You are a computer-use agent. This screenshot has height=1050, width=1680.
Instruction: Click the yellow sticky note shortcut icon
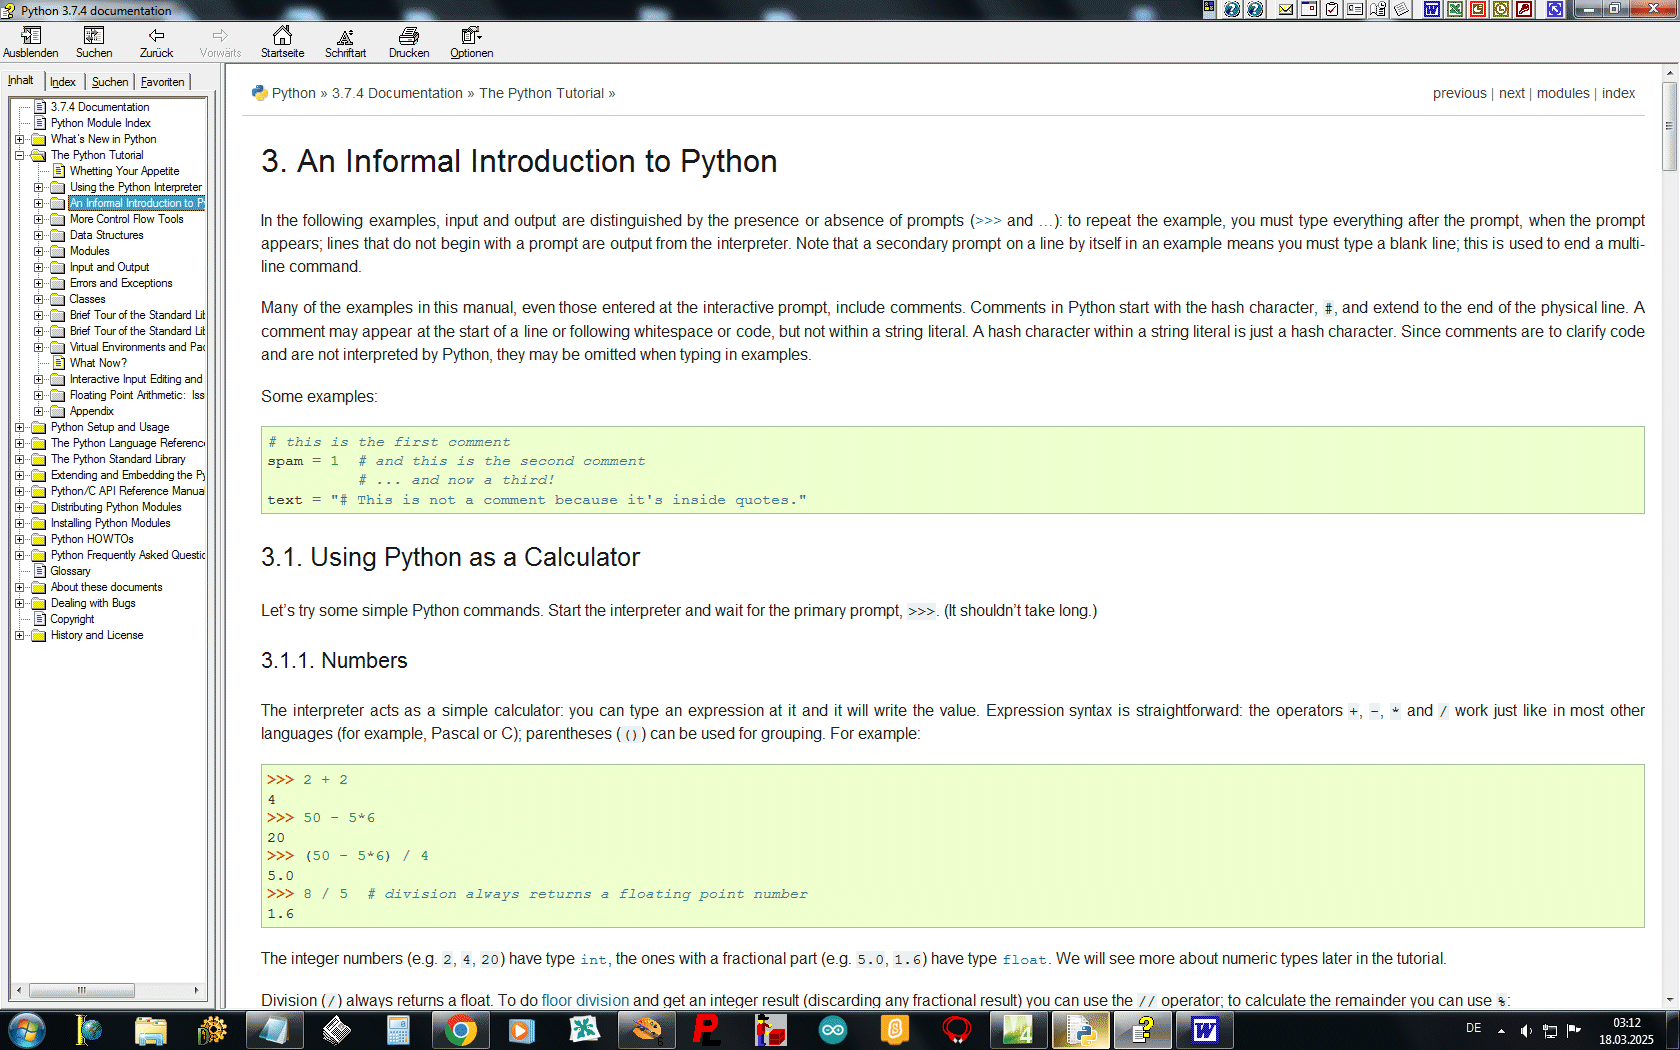[1402, 9]
